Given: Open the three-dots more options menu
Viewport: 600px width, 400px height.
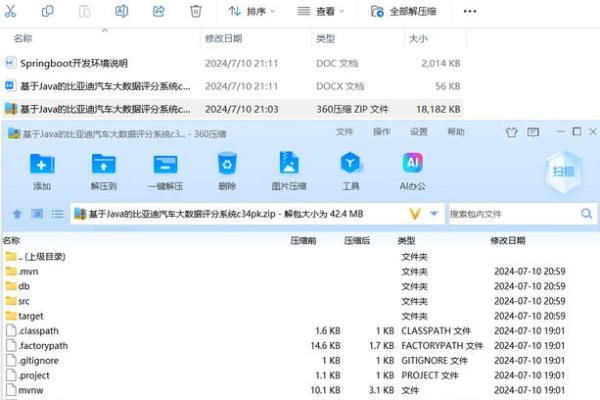Looking at the screenshot, I should pyautogui.click(x=470, y=11).
